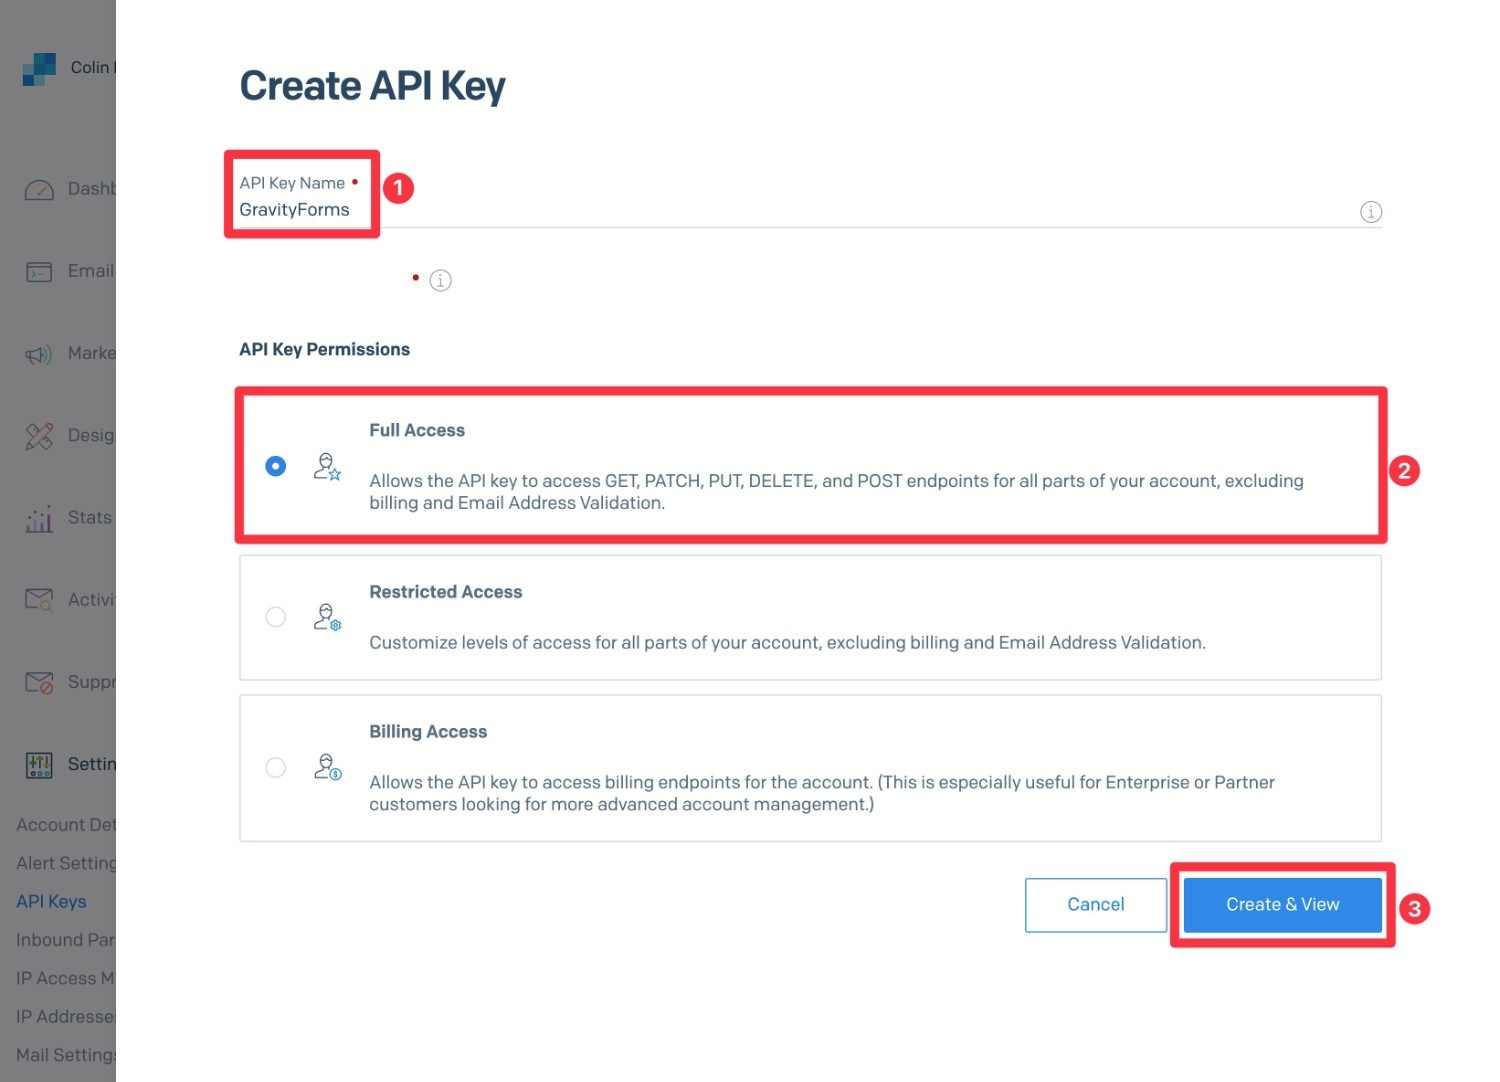Open Inbound Parse in the sidebar

pos(66,940)
